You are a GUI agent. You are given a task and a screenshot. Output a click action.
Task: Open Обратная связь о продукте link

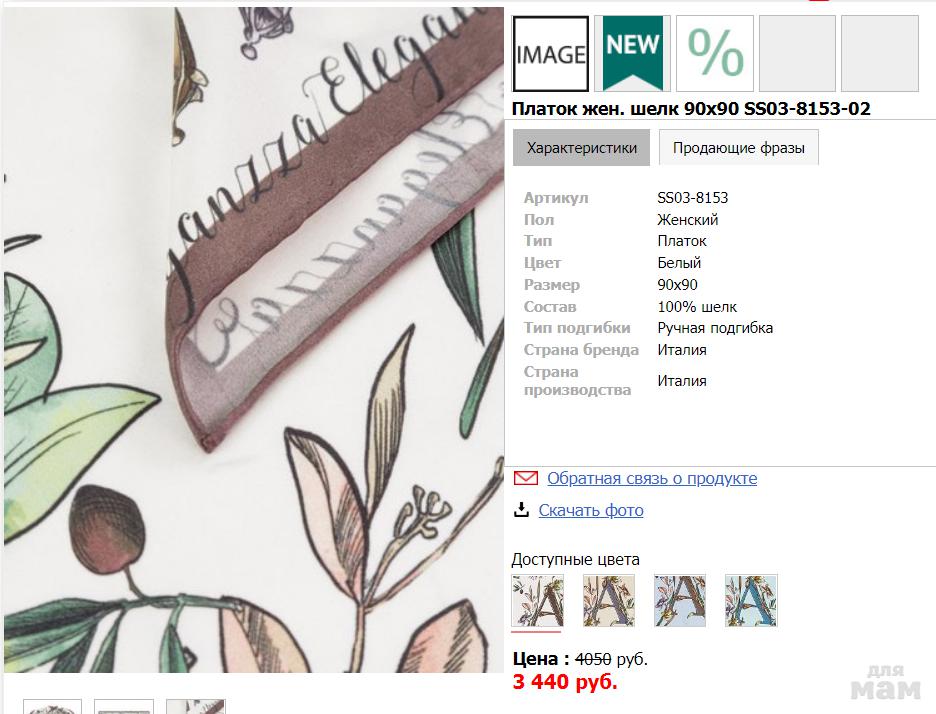(x=652, y=479)
